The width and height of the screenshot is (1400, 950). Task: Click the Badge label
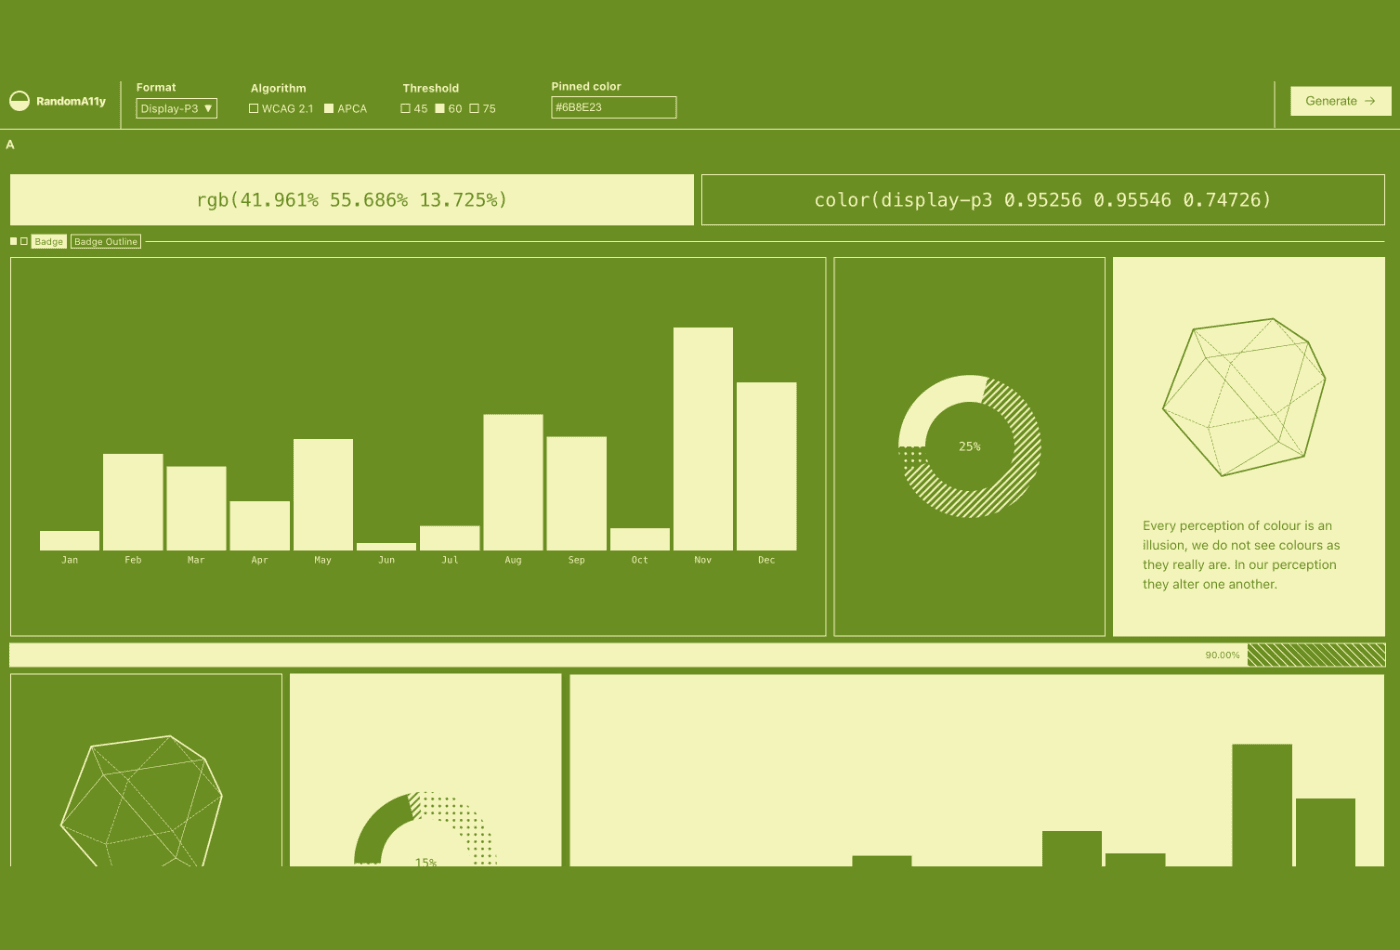tap(49, 241)
